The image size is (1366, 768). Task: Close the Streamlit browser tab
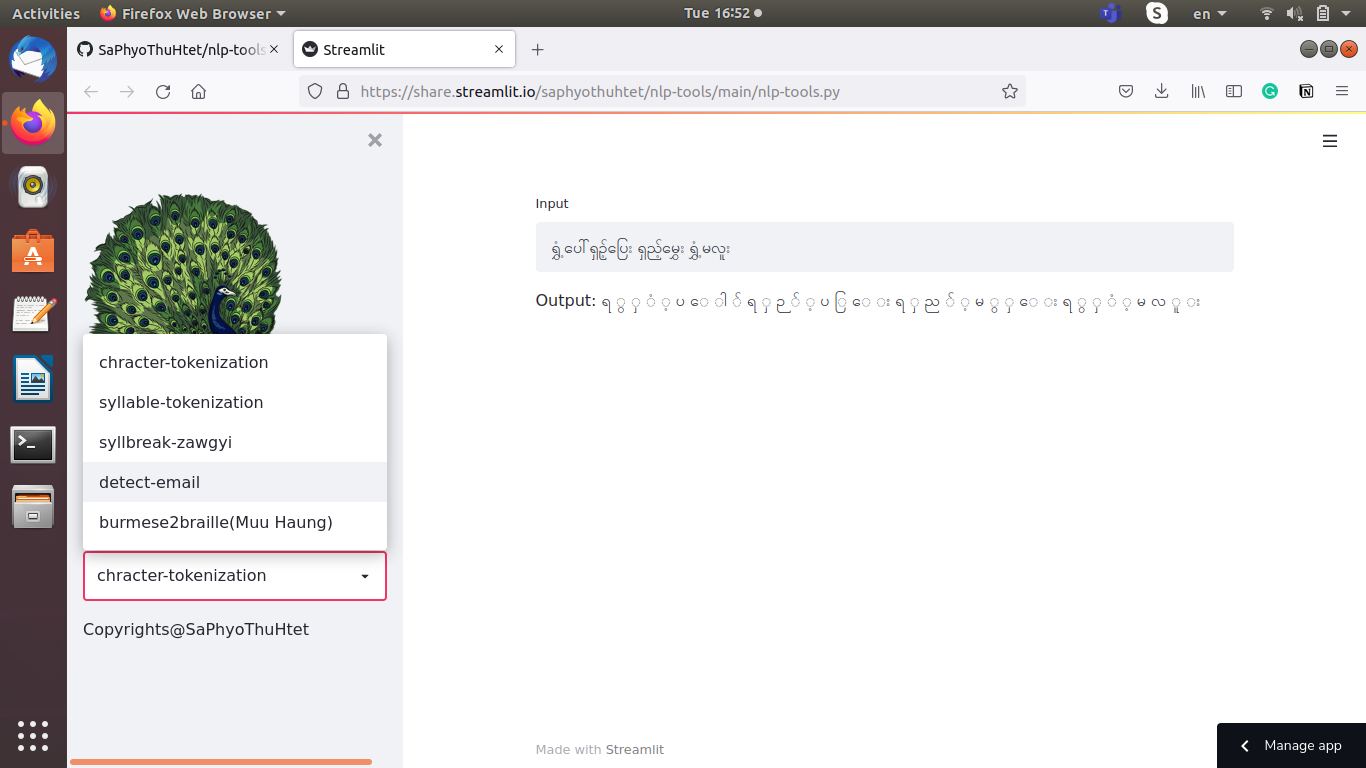tap(499, 49)
